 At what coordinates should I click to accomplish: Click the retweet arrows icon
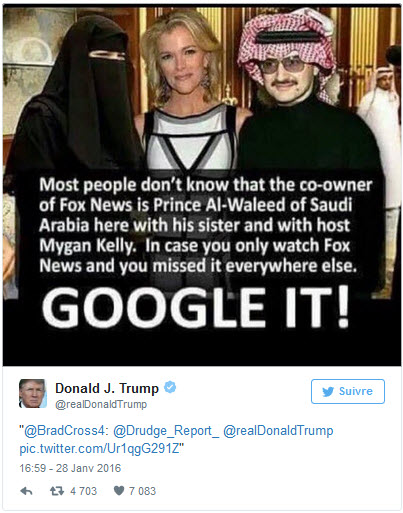tap(57, 491)
